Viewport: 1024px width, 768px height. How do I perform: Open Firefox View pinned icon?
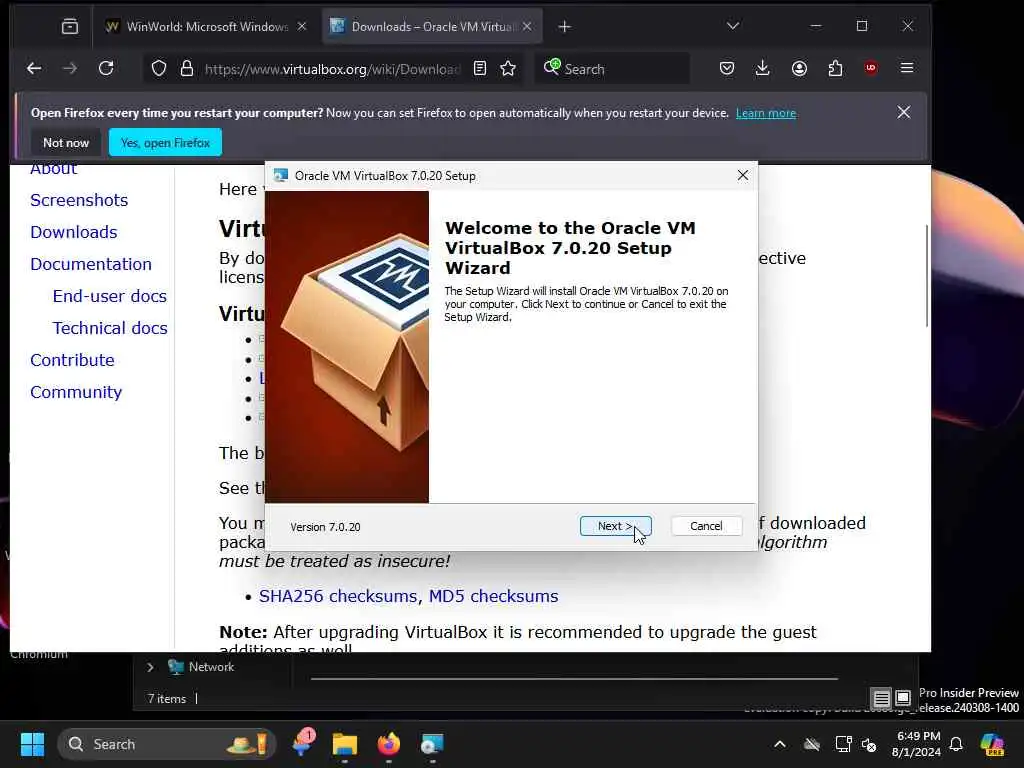70,27
